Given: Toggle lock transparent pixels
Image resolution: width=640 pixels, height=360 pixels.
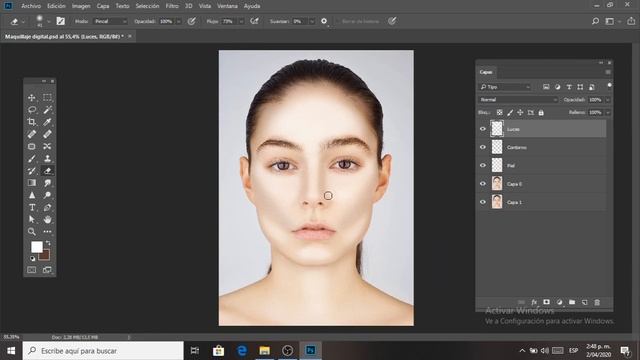Looking at the screenshot, I should (x=500, y=113).
